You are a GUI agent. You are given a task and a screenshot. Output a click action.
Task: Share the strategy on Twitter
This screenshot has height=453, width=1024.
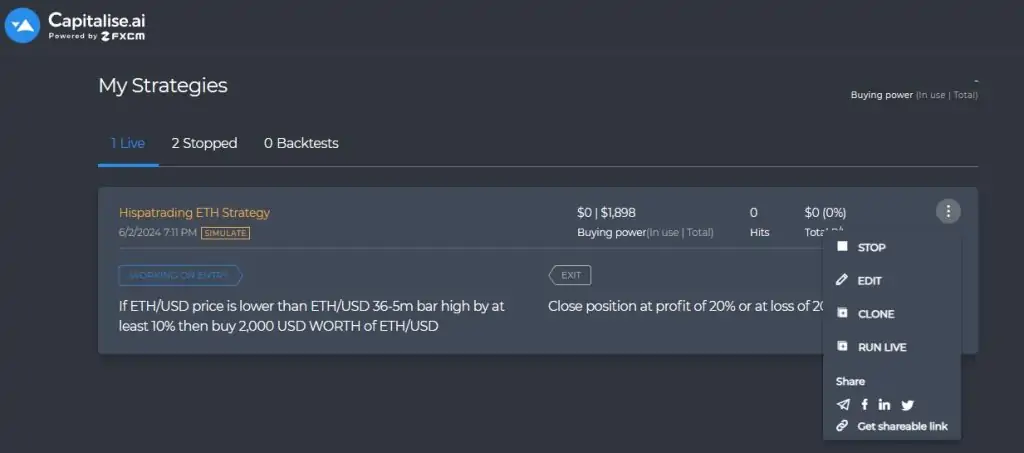tap(907, 405)
